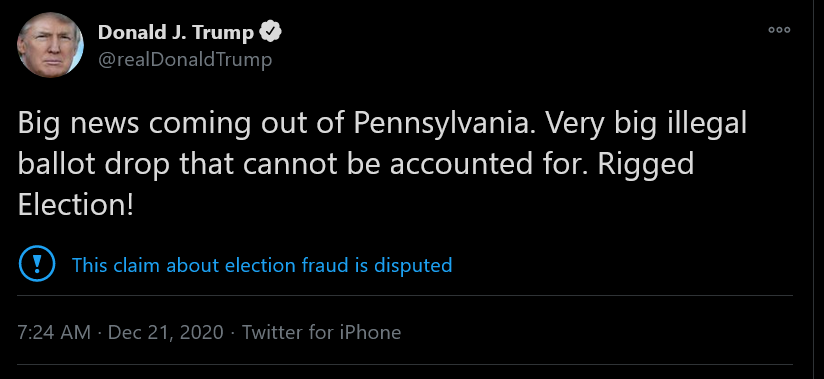Click the word Rigged in the tweet
Viewport: 824px width, 379px height.
point(646,165)
